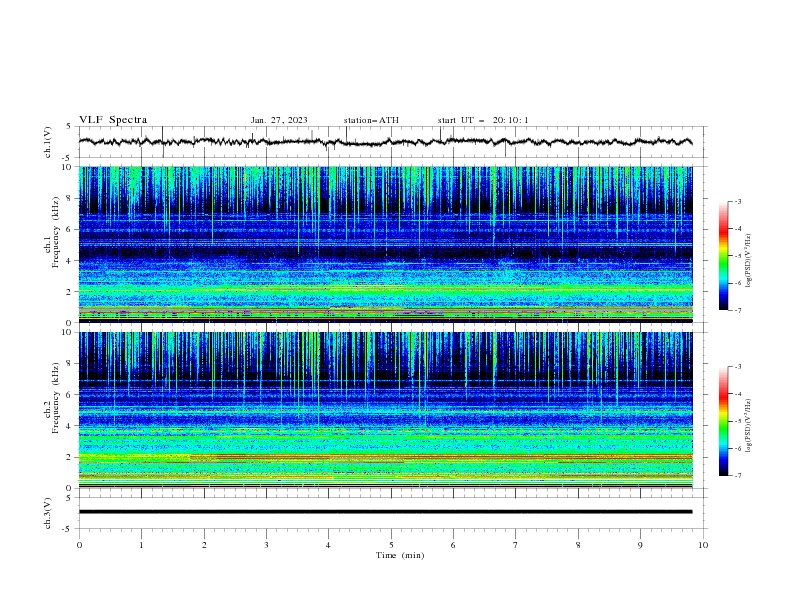Click the '-5' tick on ch.2 colorbar
This screenshot has height=612, width=792.
tap(738, 421)
